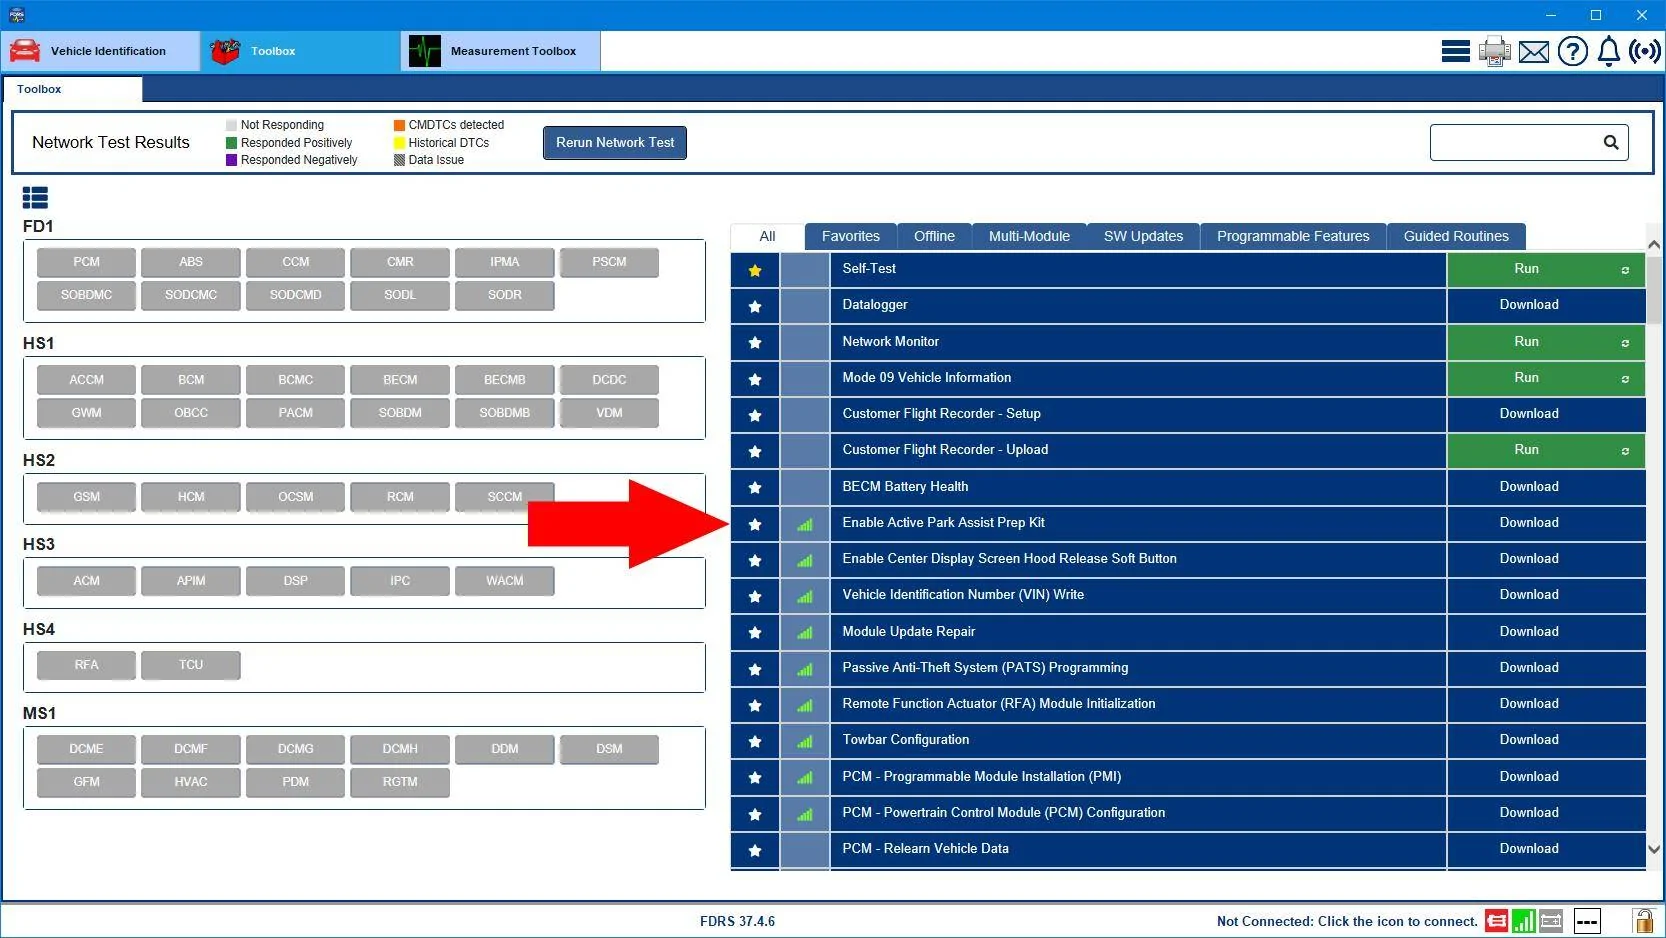Click the Toolbox sub-tab below the toolbar
Screen dimensions: 1666x938
(72, 89)
